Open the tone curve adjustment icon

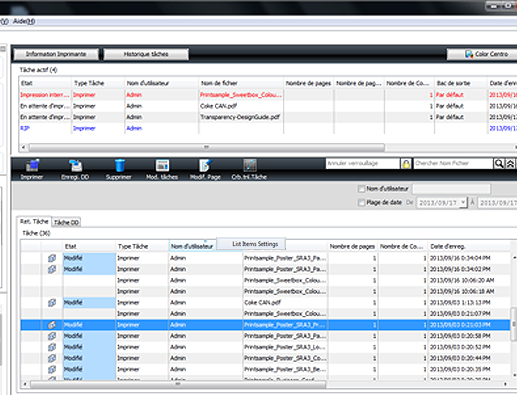pos(250,165)
